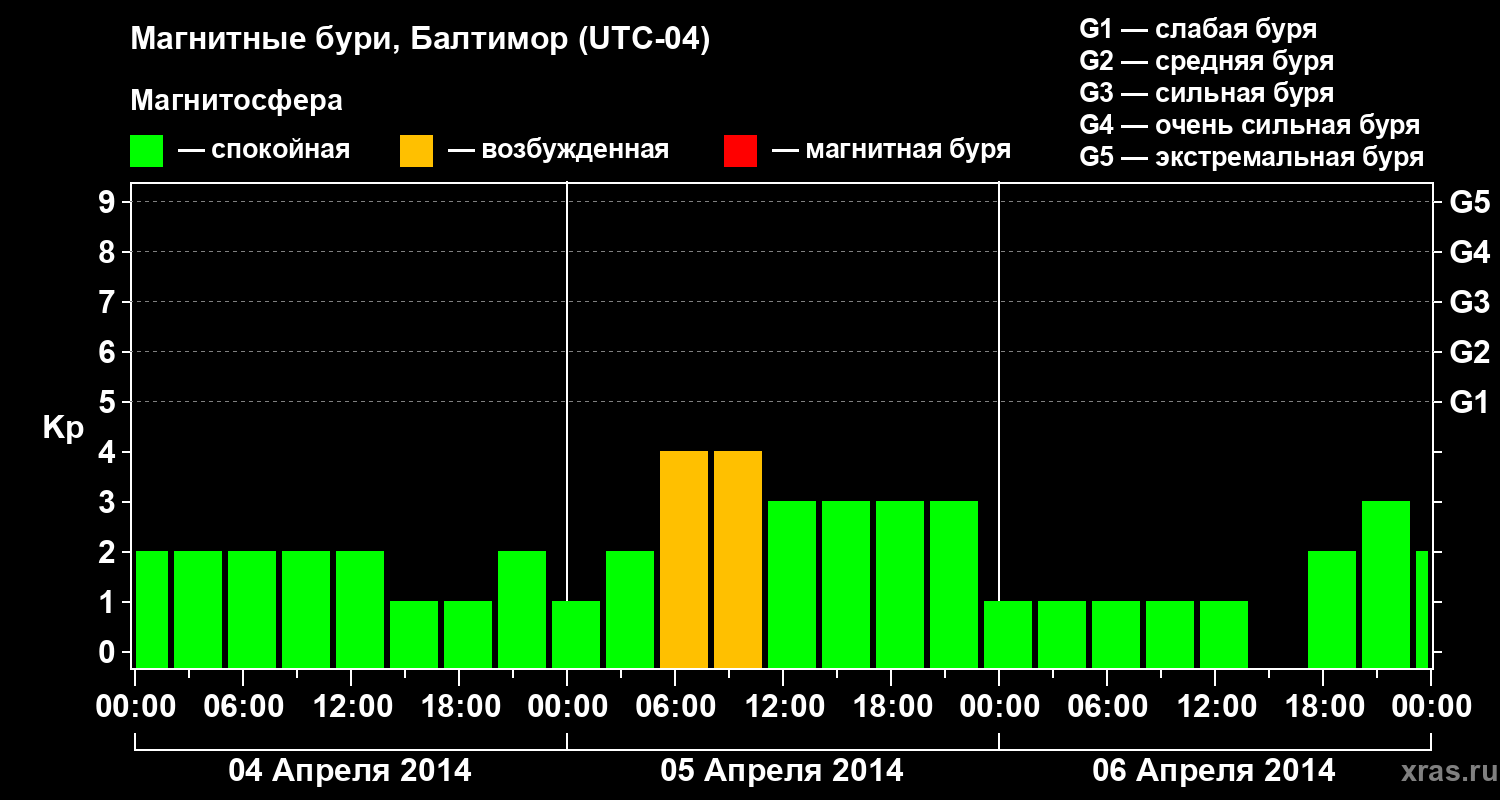Click the red 'магнитная буря' legend swatch
1500x800 pixels.
point(740,151)
